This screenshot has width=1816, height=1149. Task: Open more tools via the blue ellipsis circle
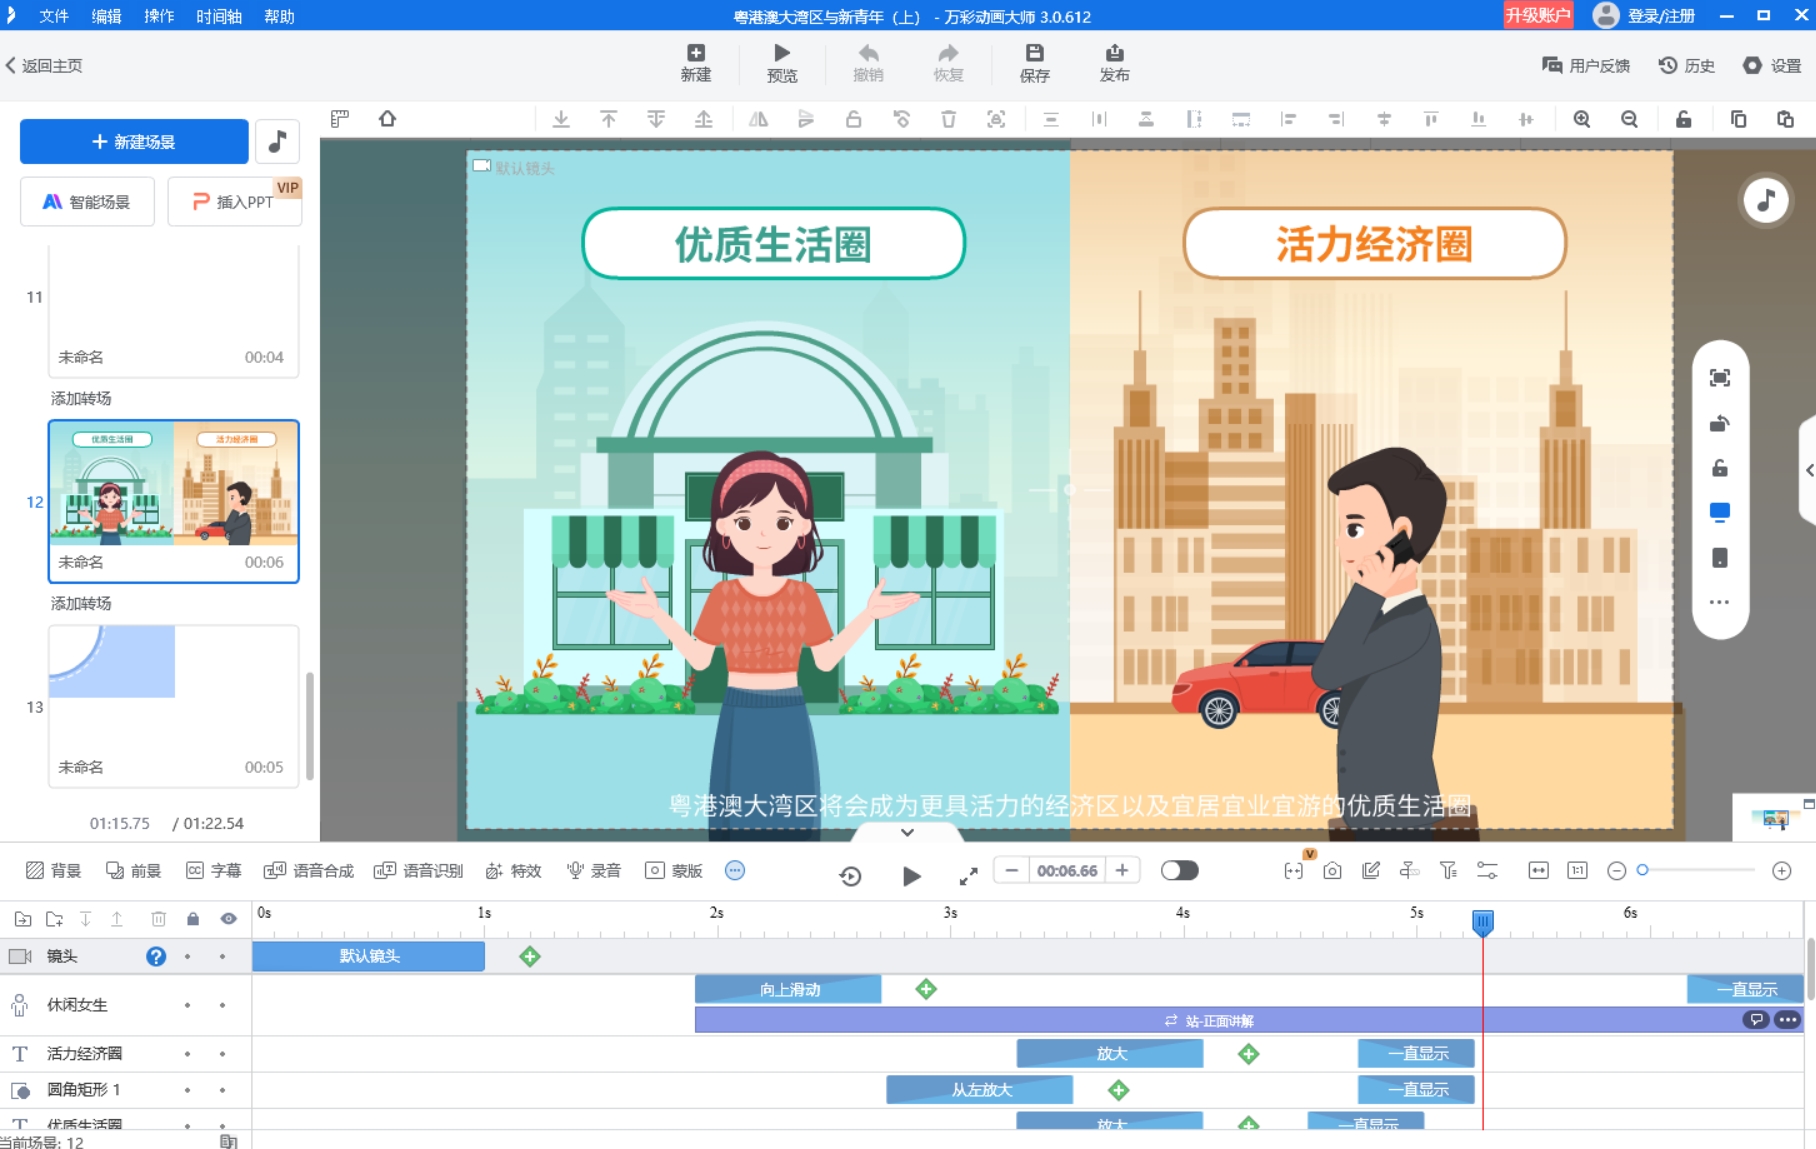coord(735,871)
